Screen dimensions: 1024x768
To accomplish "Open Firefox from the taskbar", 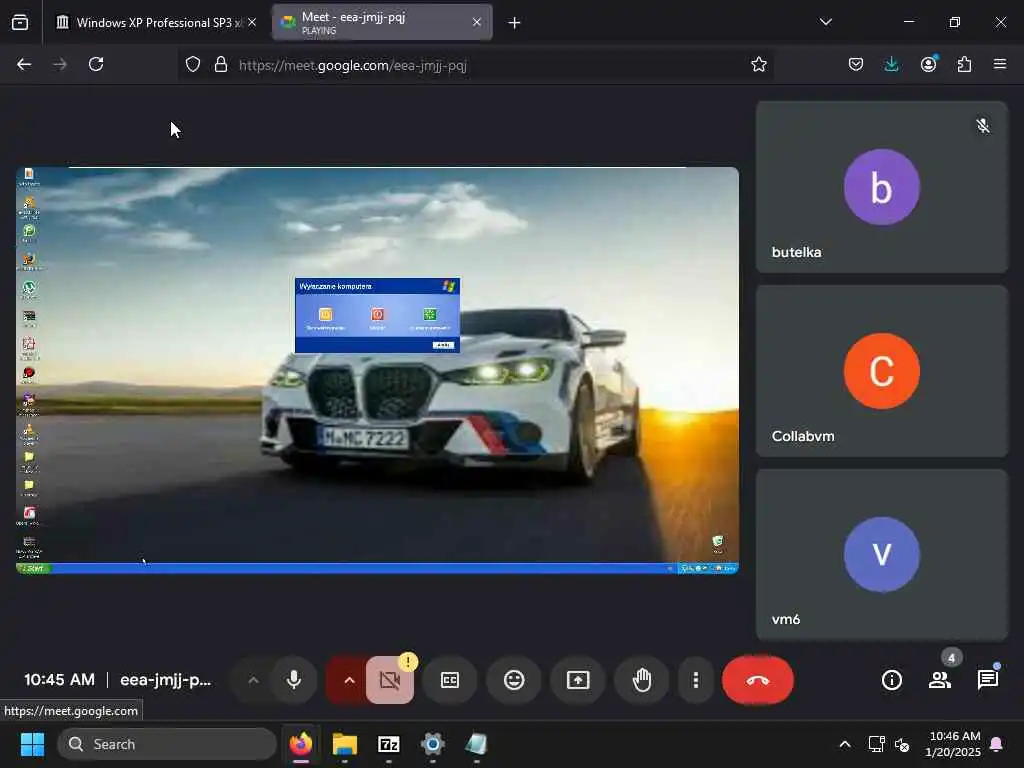I will point(300,744).
